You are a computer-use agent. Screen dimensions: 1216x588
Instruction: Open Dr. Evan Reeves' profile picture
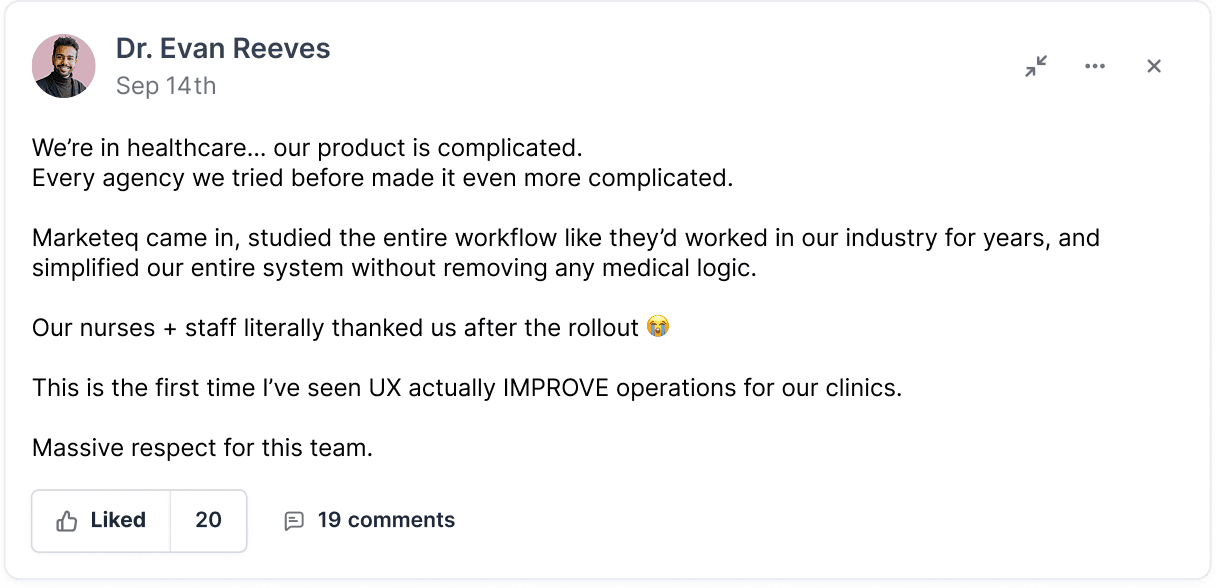coord(64,66)
